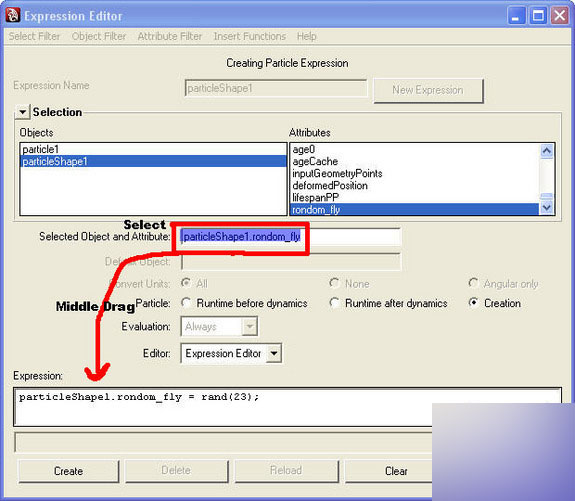
Task: Close the Expression Editor window
Action: pyautogui.click(x=560, y=15)
